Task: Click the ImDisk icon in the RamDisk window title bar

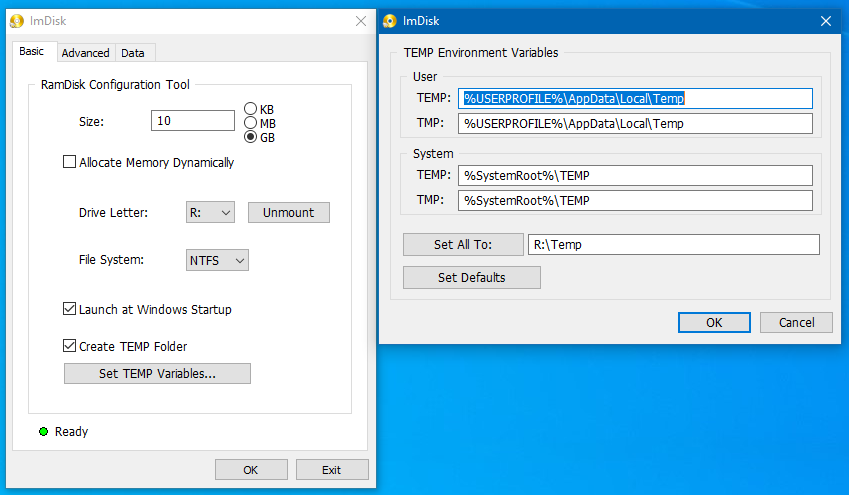Action: click(x=17, y=21)
